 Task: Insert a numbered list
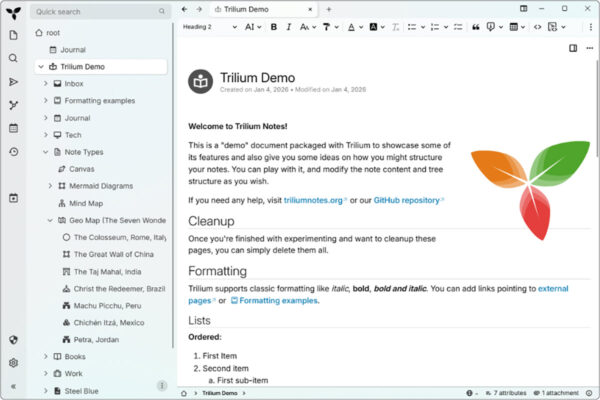[x=435, y=27]
